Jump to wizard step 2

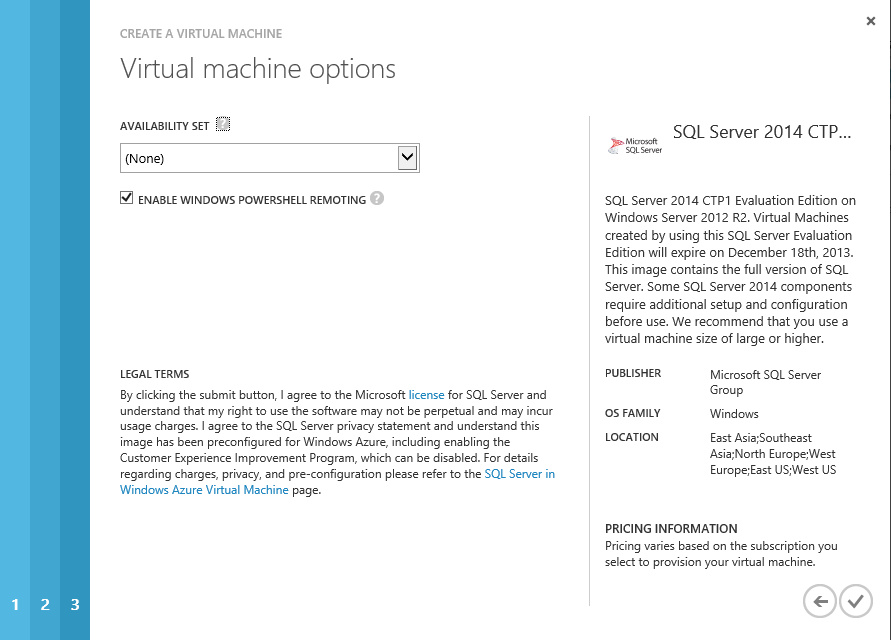(x=45, y=604)
